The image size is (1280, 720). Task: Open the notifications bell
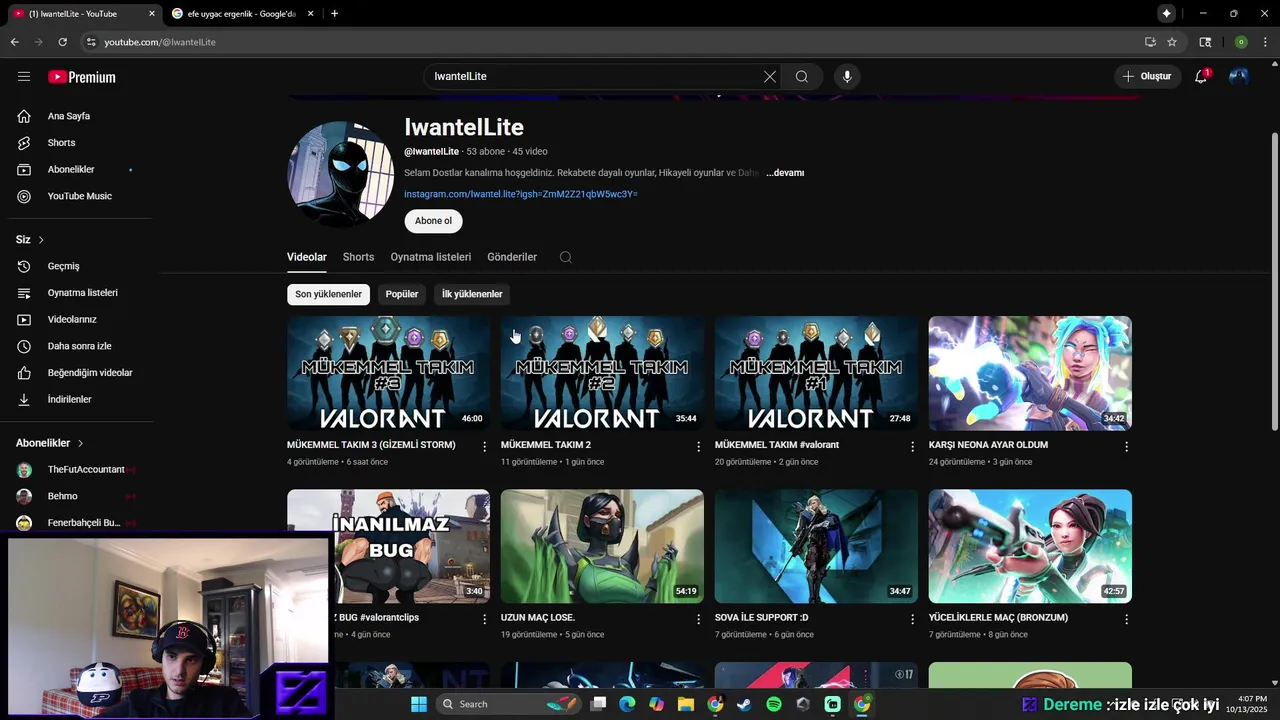tap(1201, 76)
